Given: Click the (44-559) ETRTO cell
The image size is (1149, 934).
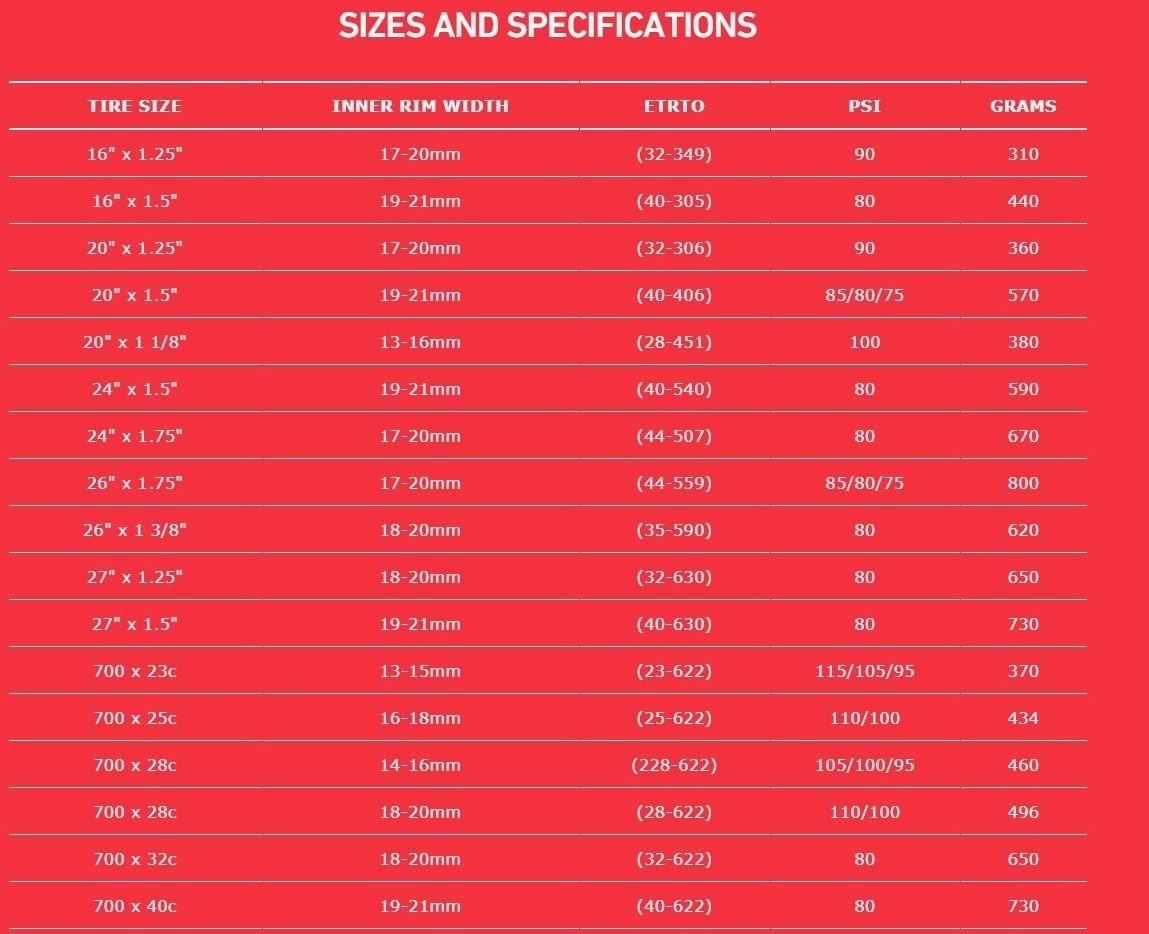Looking at the screenshot, I should (x=674, y=483).
